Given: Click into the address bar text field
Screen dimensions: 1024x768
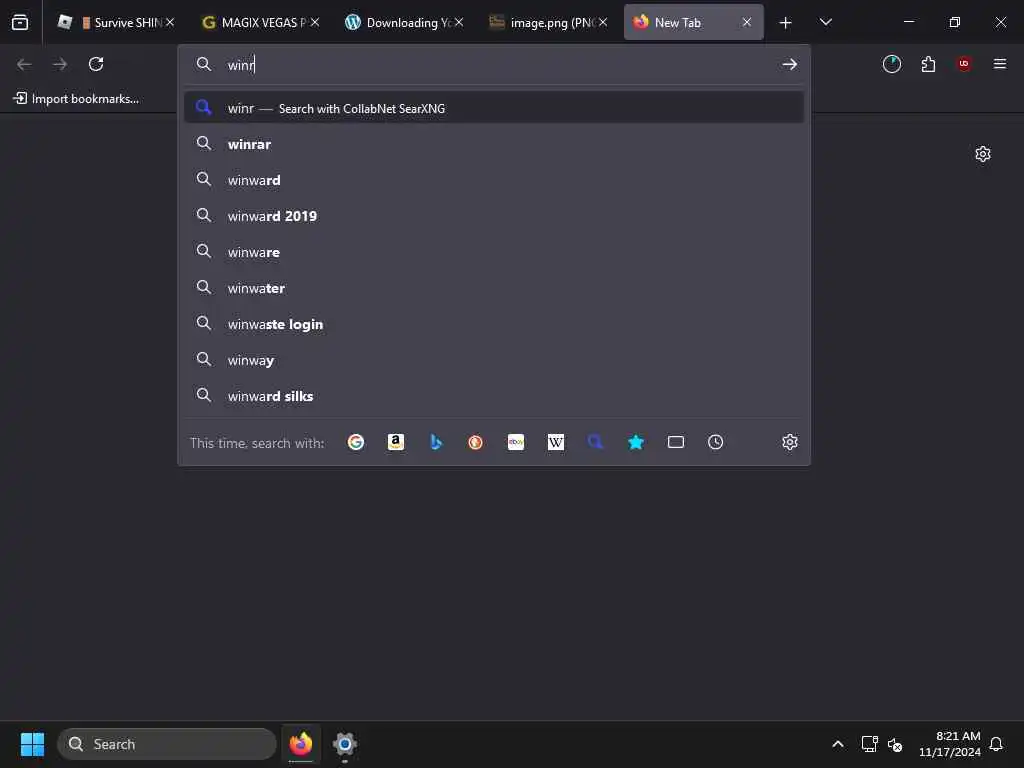Looking at the screenshot, I should coord(496,65).
